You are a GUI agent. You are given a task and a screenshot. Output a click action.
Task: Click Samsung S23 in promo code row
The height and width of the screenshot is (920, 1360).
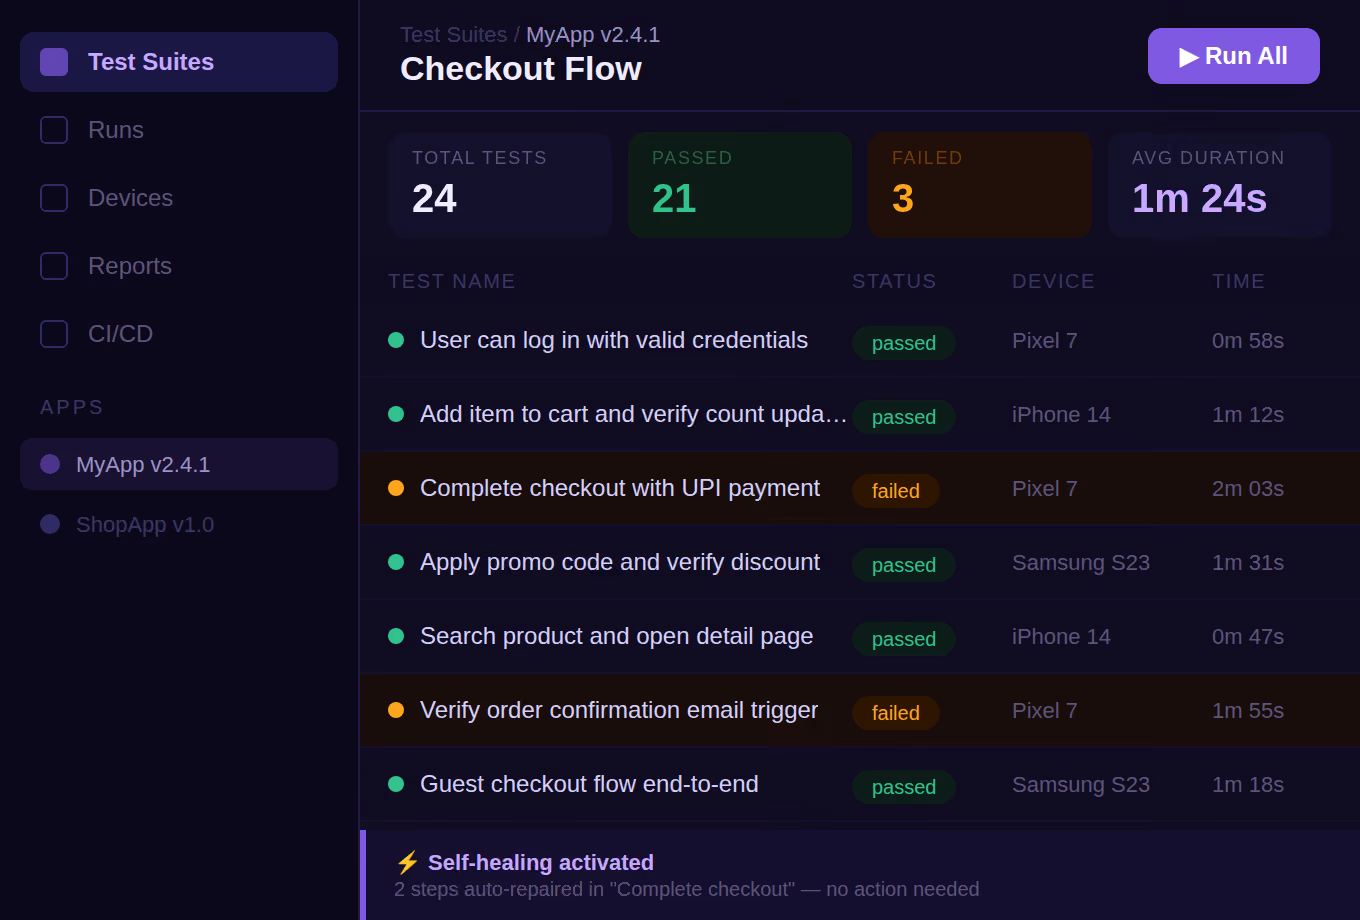point(1081,563)
